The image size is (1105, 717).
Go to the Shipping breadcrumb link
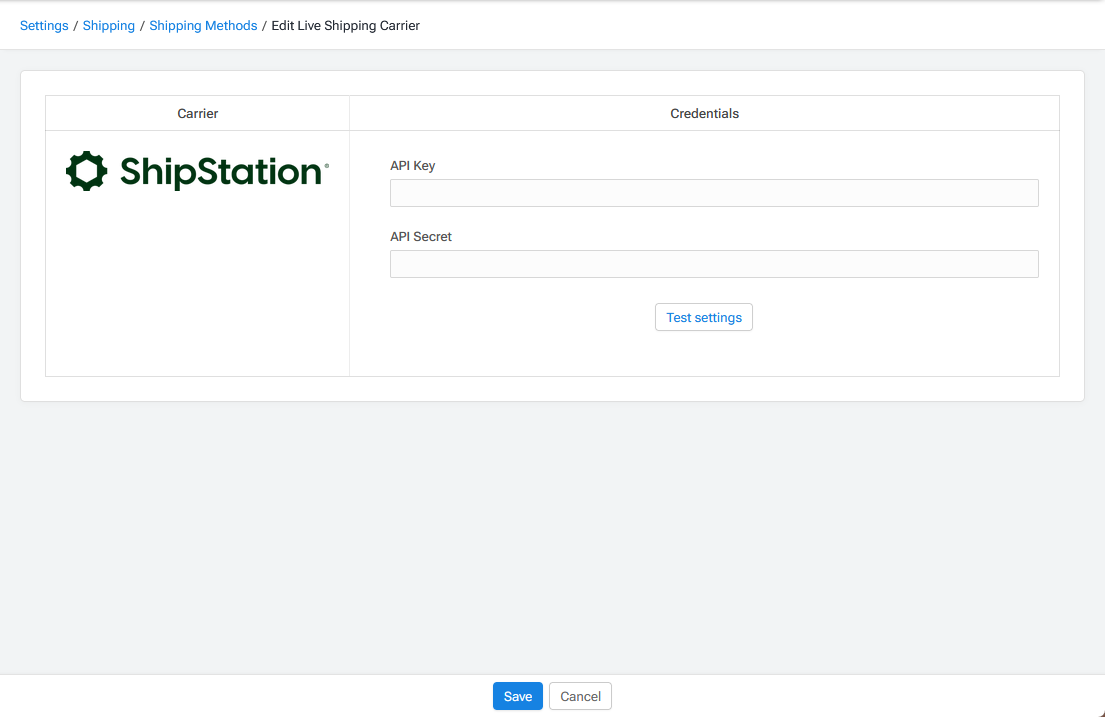(109, 25)
